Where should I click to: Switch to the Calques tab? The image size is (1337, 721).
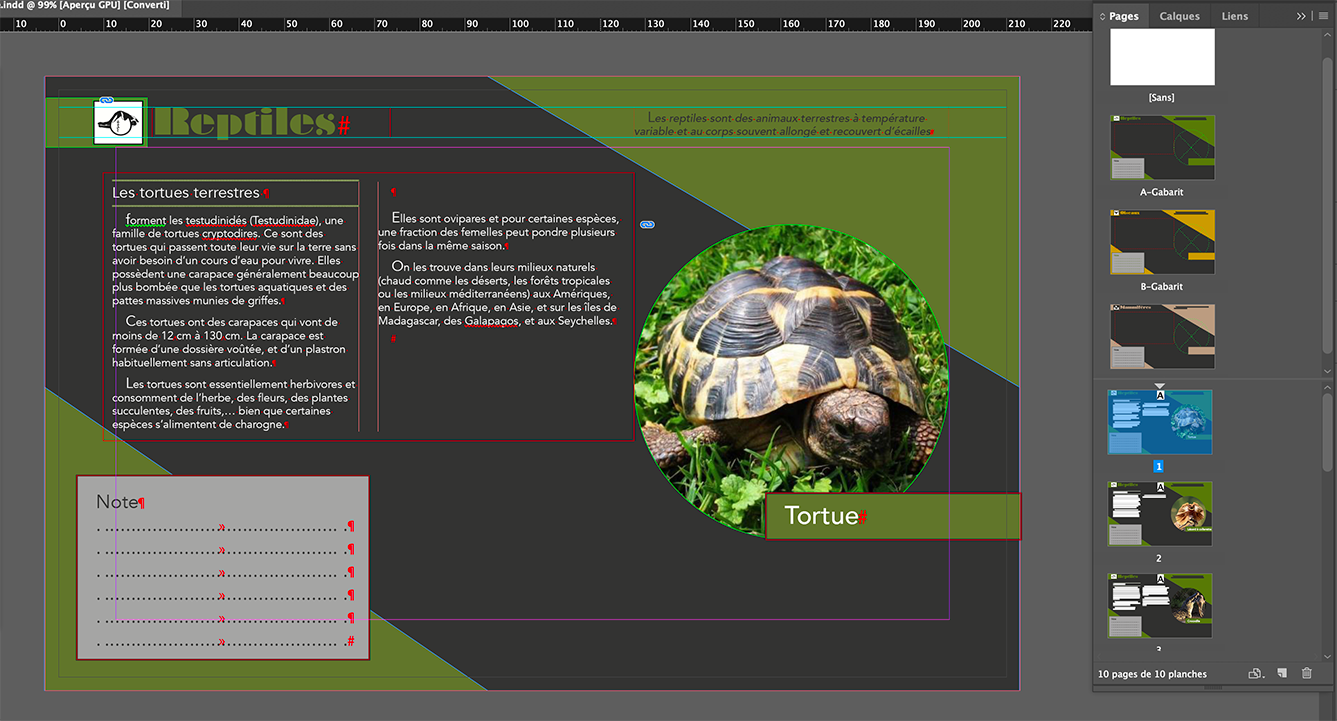point(1179,16)
